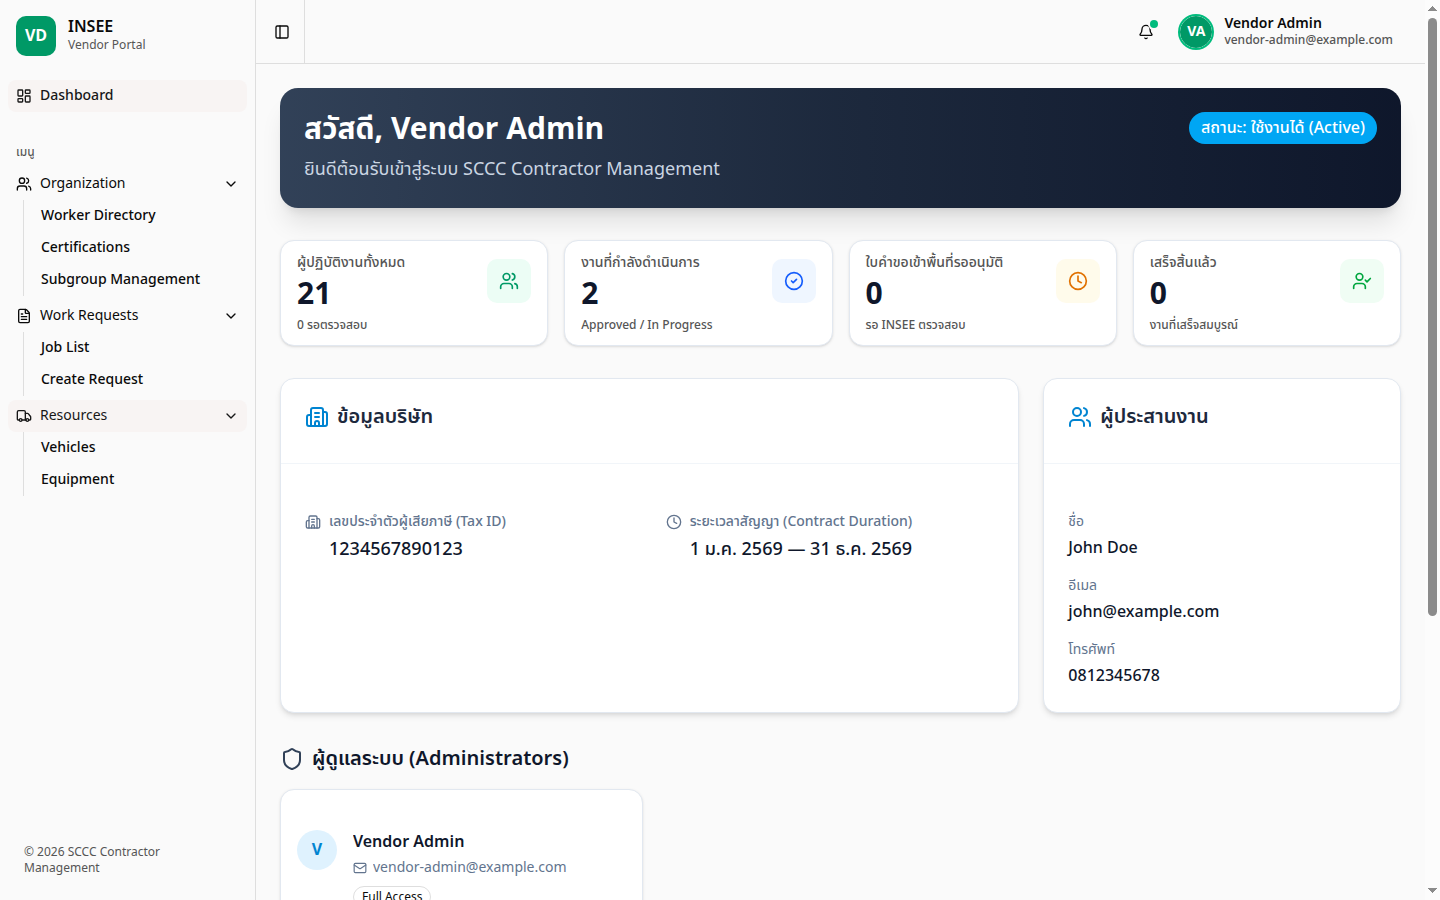Click the green user-check icon in completed card

pyautogui.click(x=1362, y=281)
